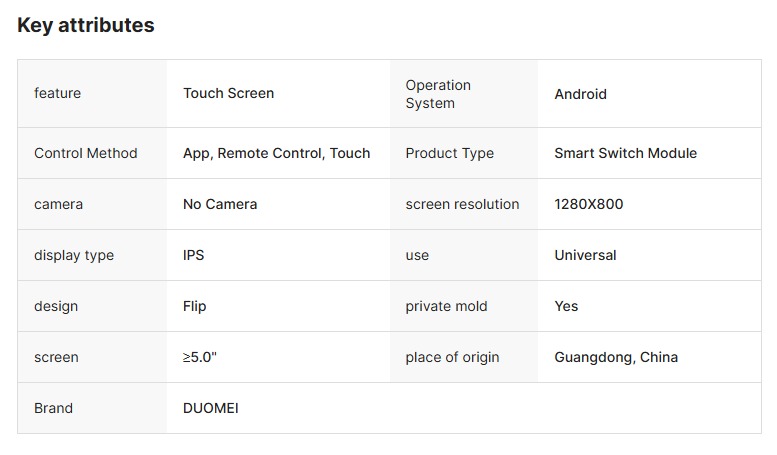Screen dimensions: 777x455
Task: Click the Android value
Action: pos(580,94)
